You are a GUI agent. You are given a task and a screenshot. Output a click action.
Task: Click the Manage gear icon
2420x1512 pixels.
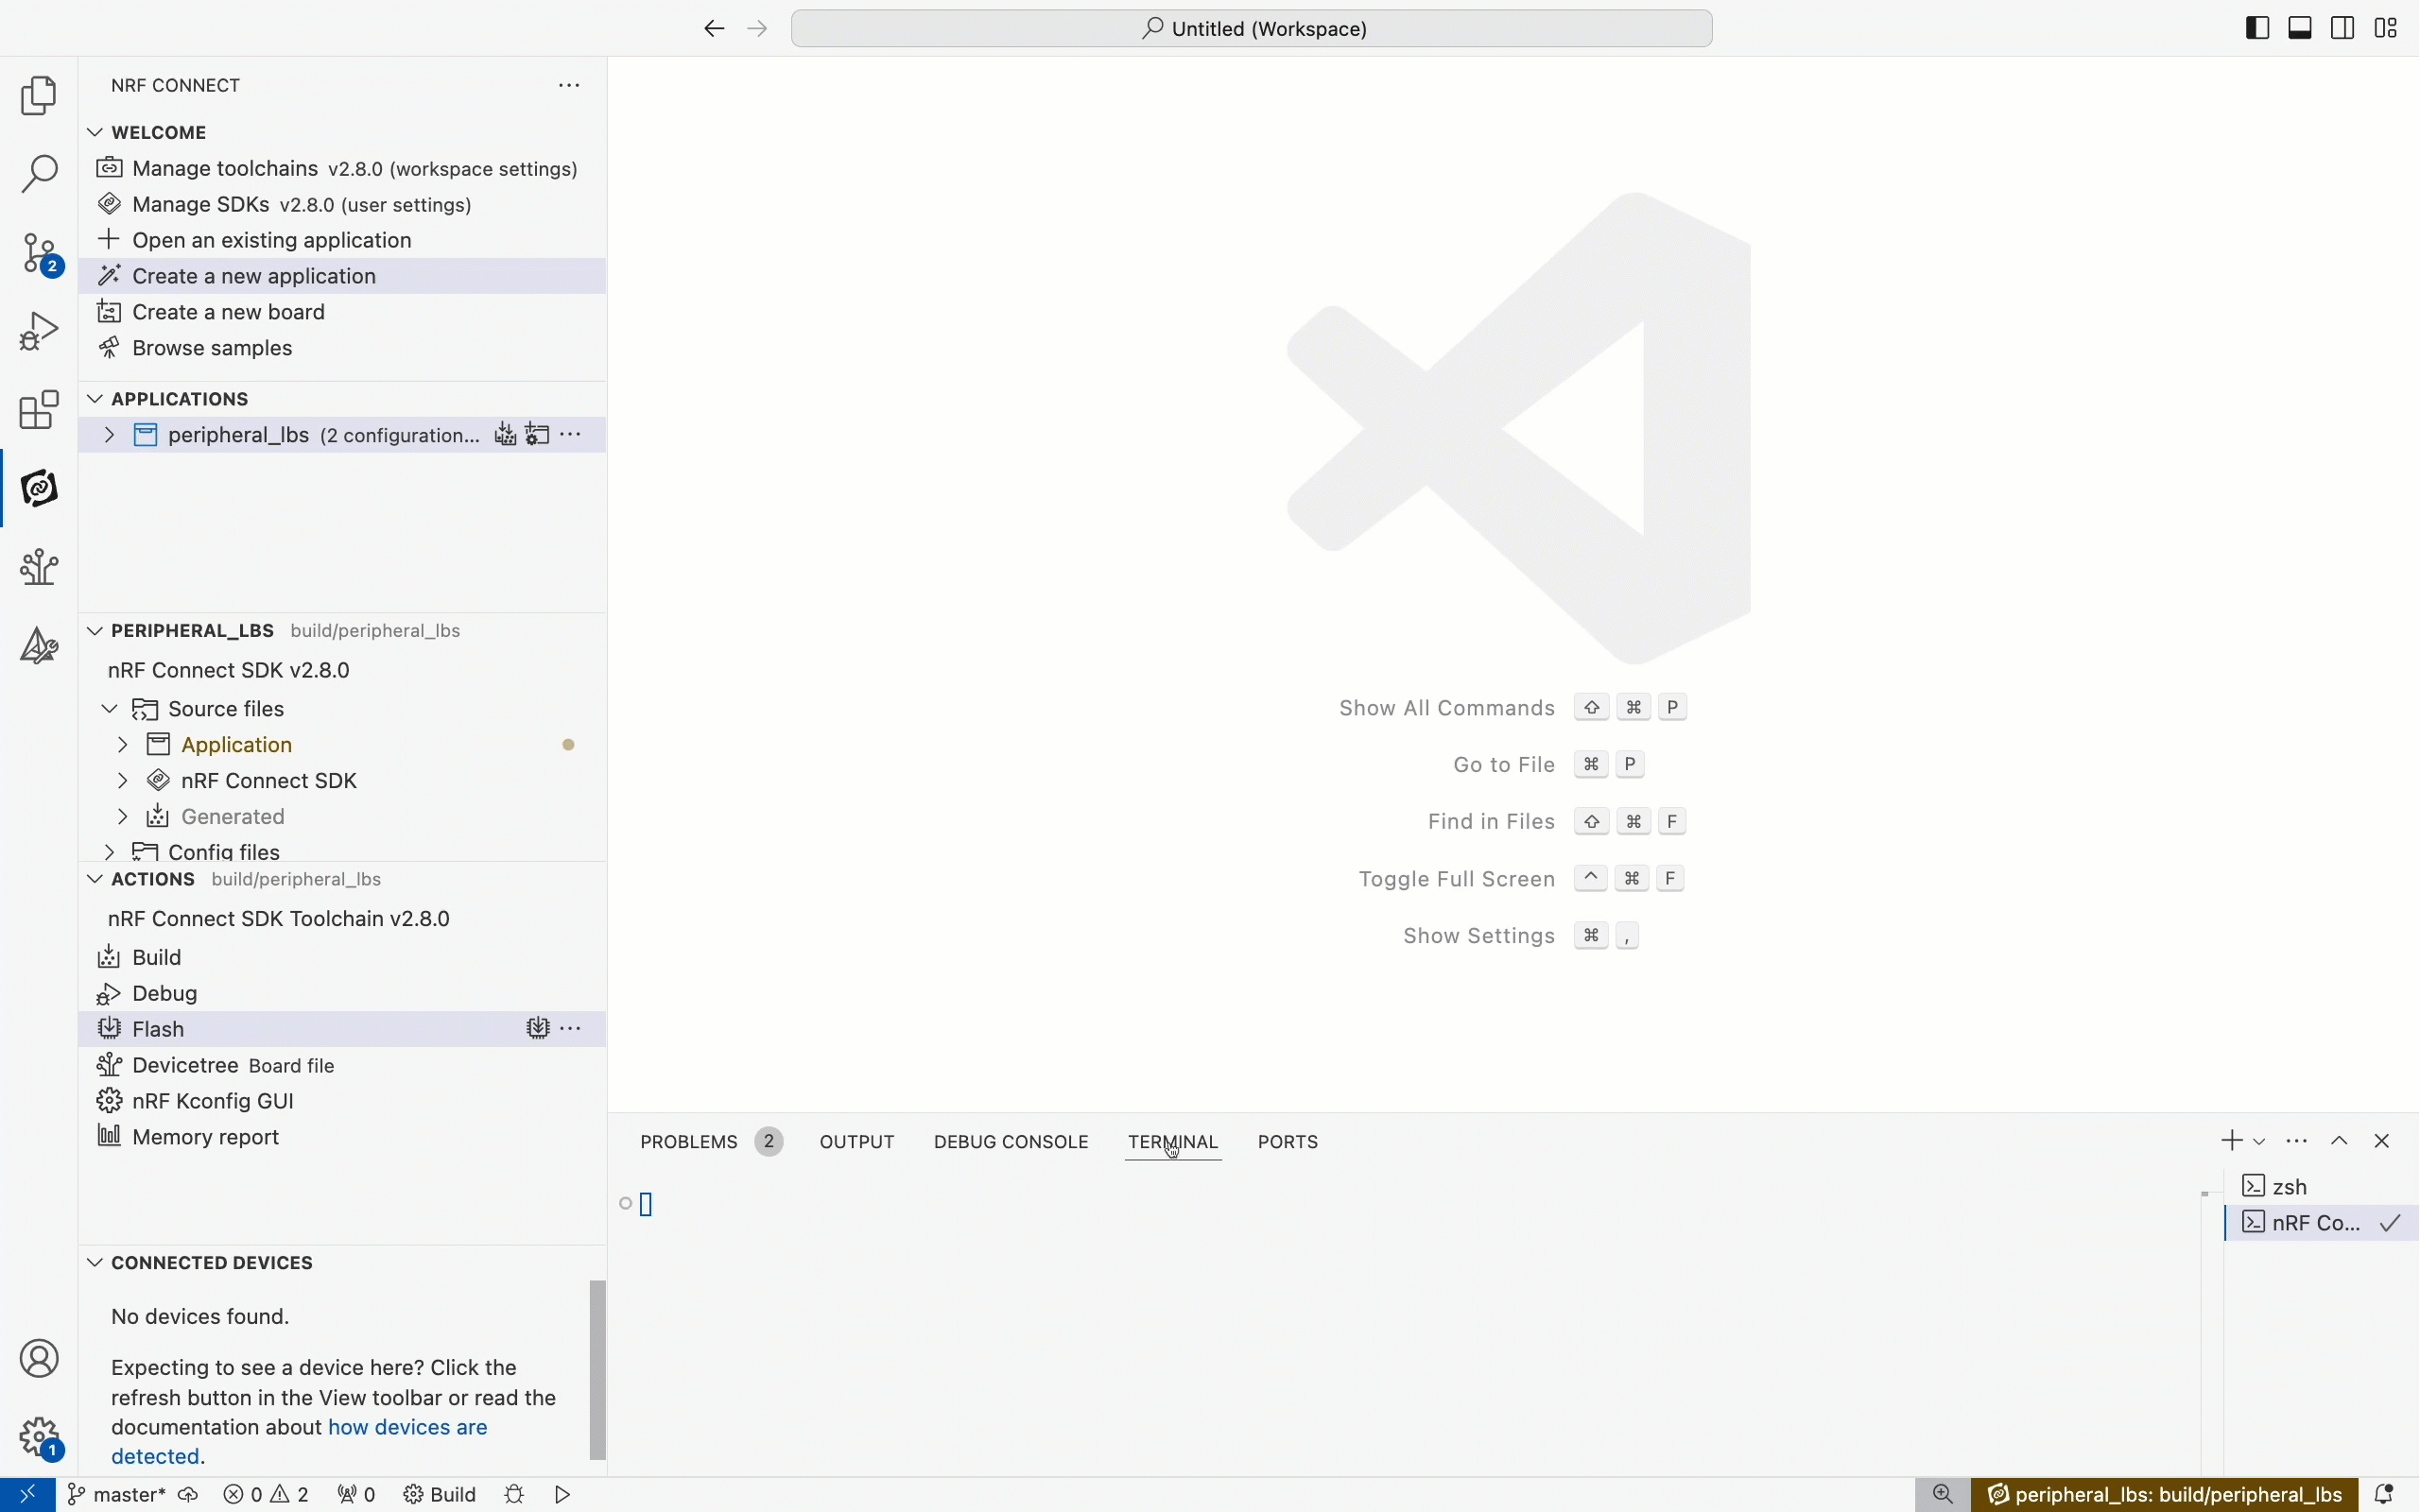coord(39,1438)
